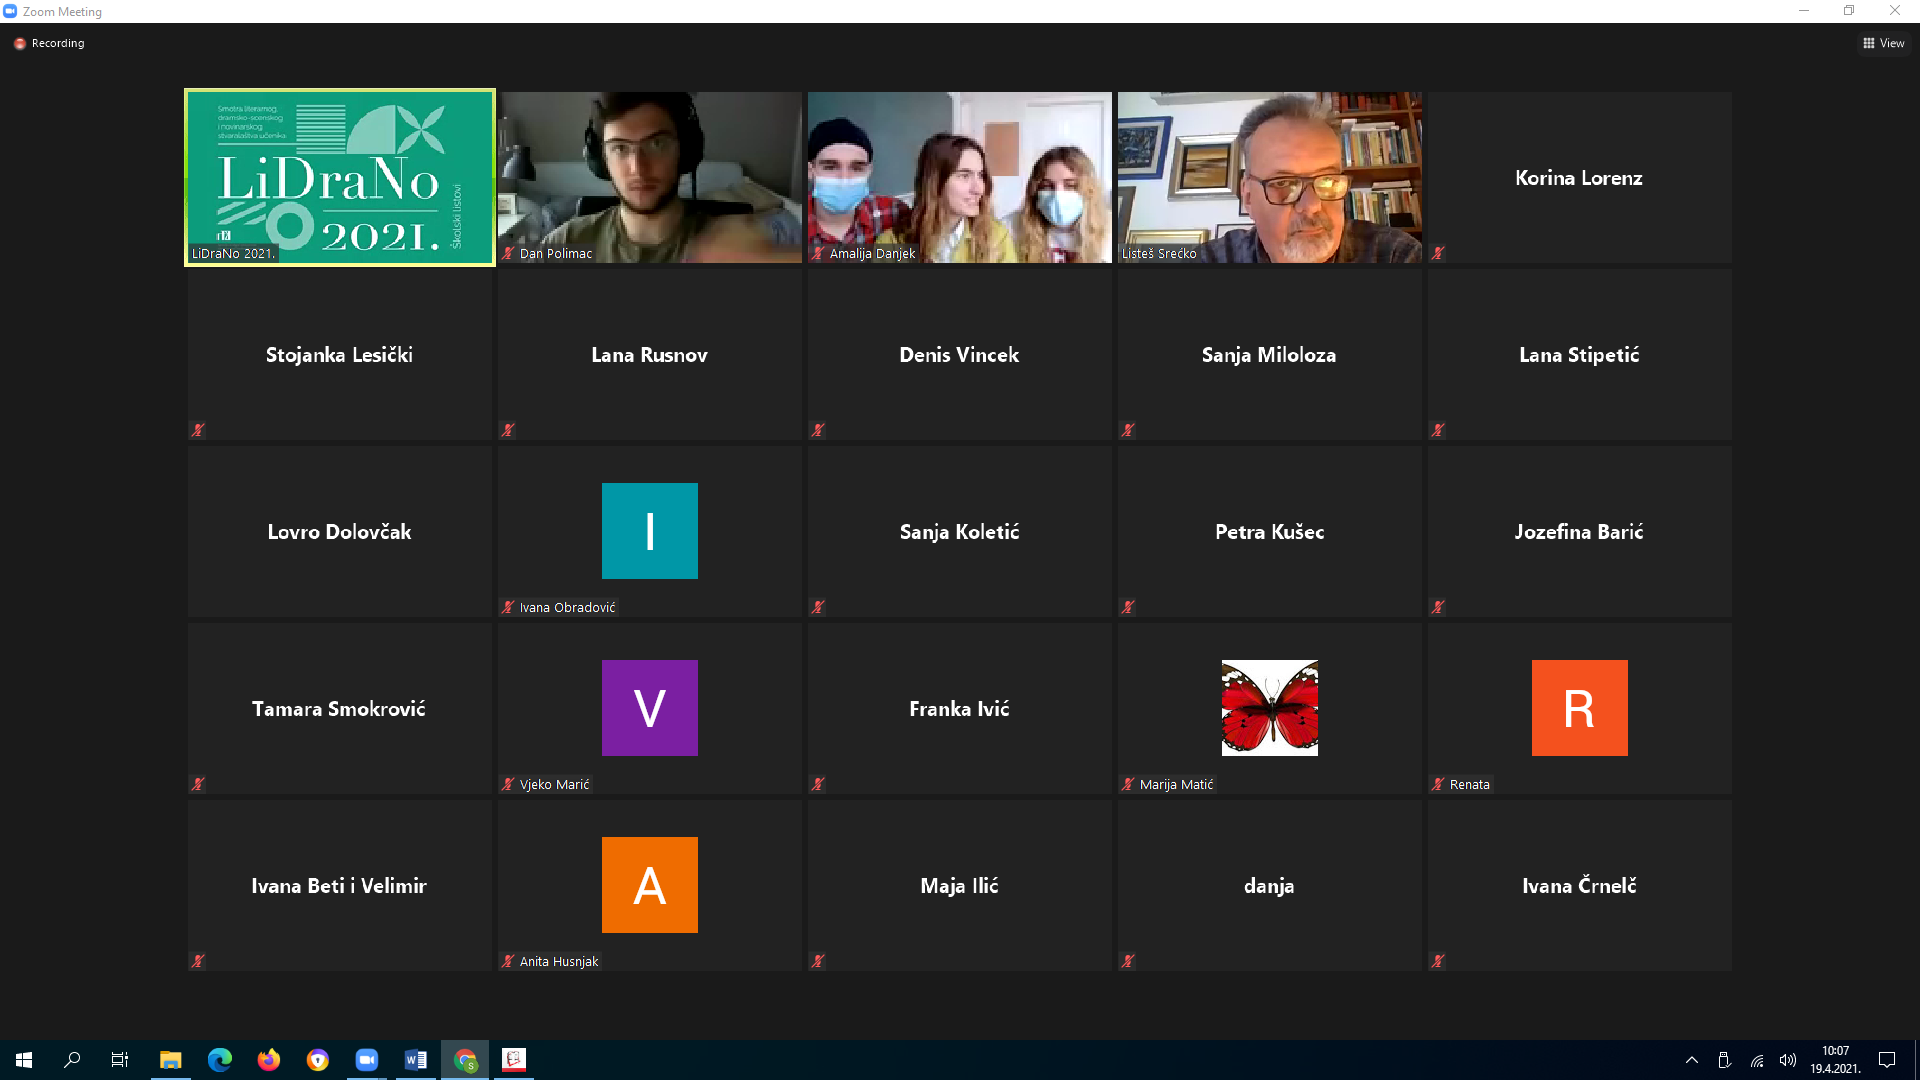
Task: Click Renata's orange R avatar
Action: (x=1579, y=708)
